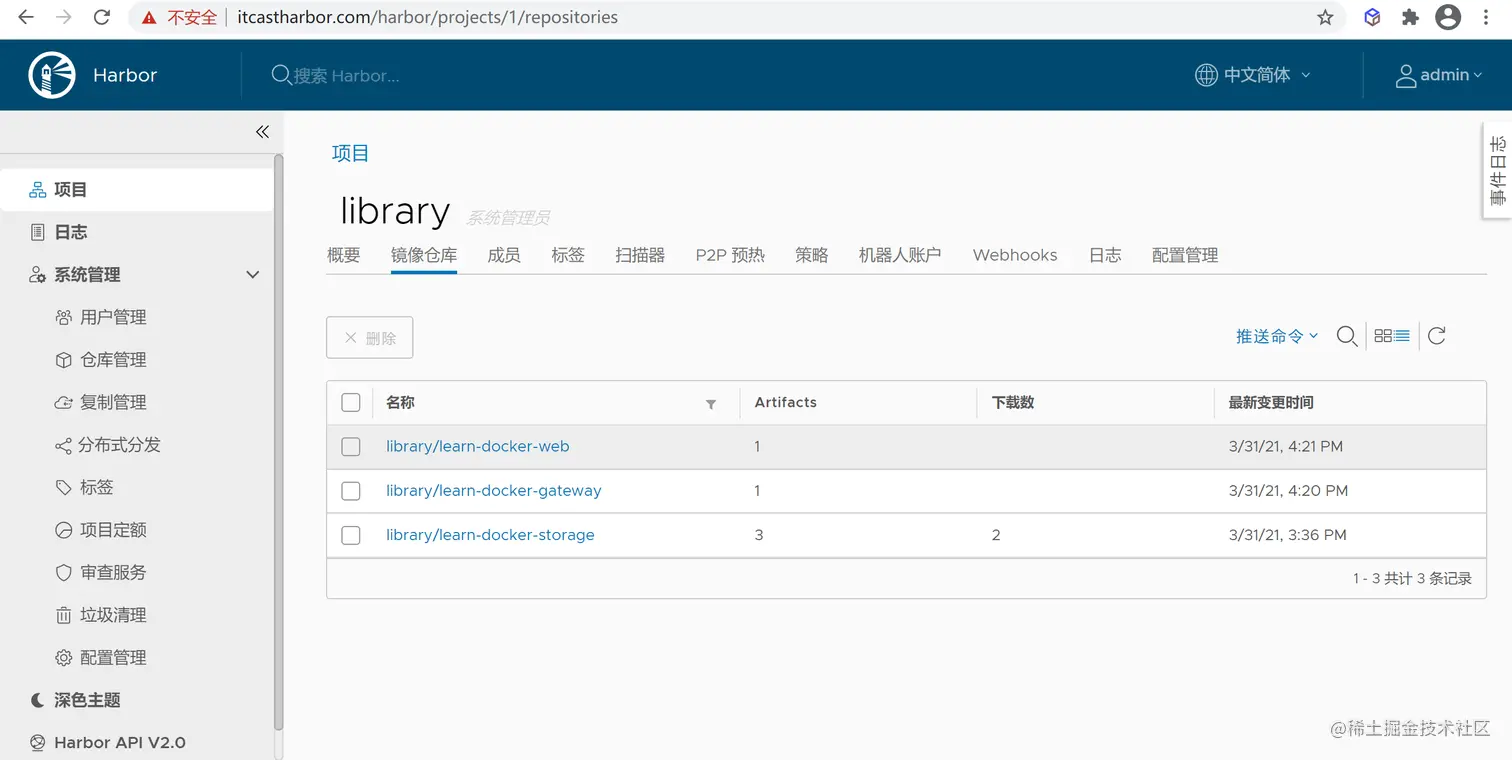Refresh the repository list
This screenshot has width=1512, height=760.
click(x=1436, y=336)
